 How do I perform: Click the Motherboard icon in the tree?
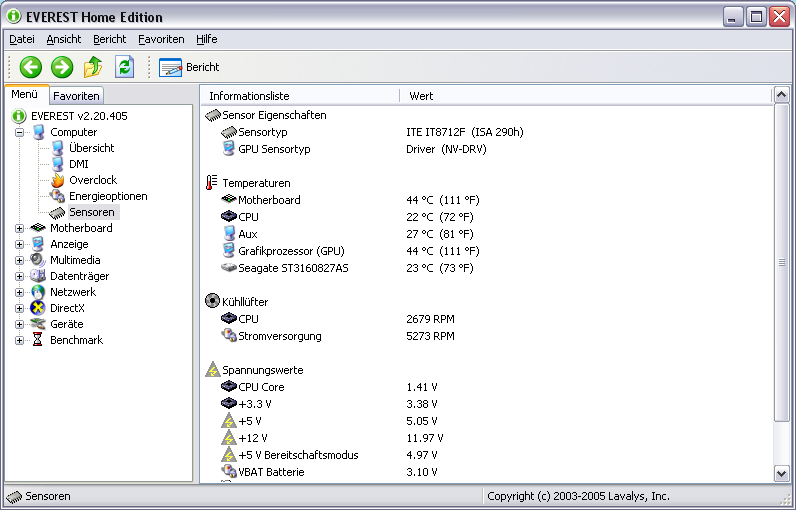click(x=38, y=228)
